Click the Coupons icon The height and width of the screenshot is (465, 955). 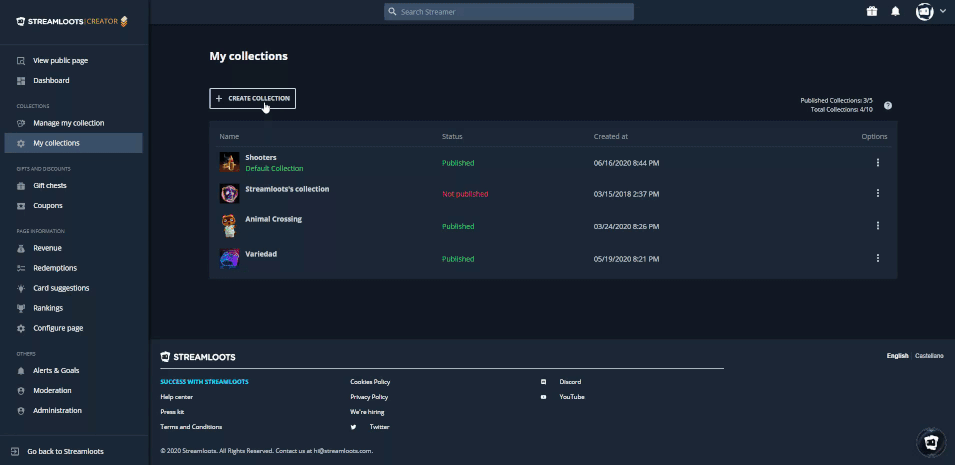pyautogui.click(x=21, y=206)
